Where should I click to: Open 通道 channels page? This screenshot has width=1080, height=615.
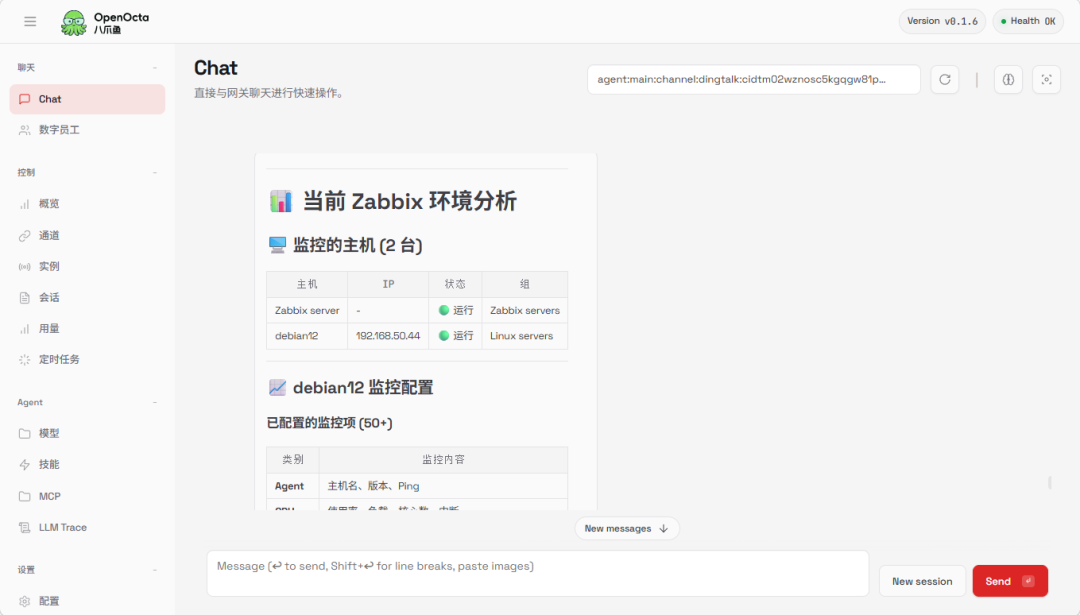[x=87, y=236]
